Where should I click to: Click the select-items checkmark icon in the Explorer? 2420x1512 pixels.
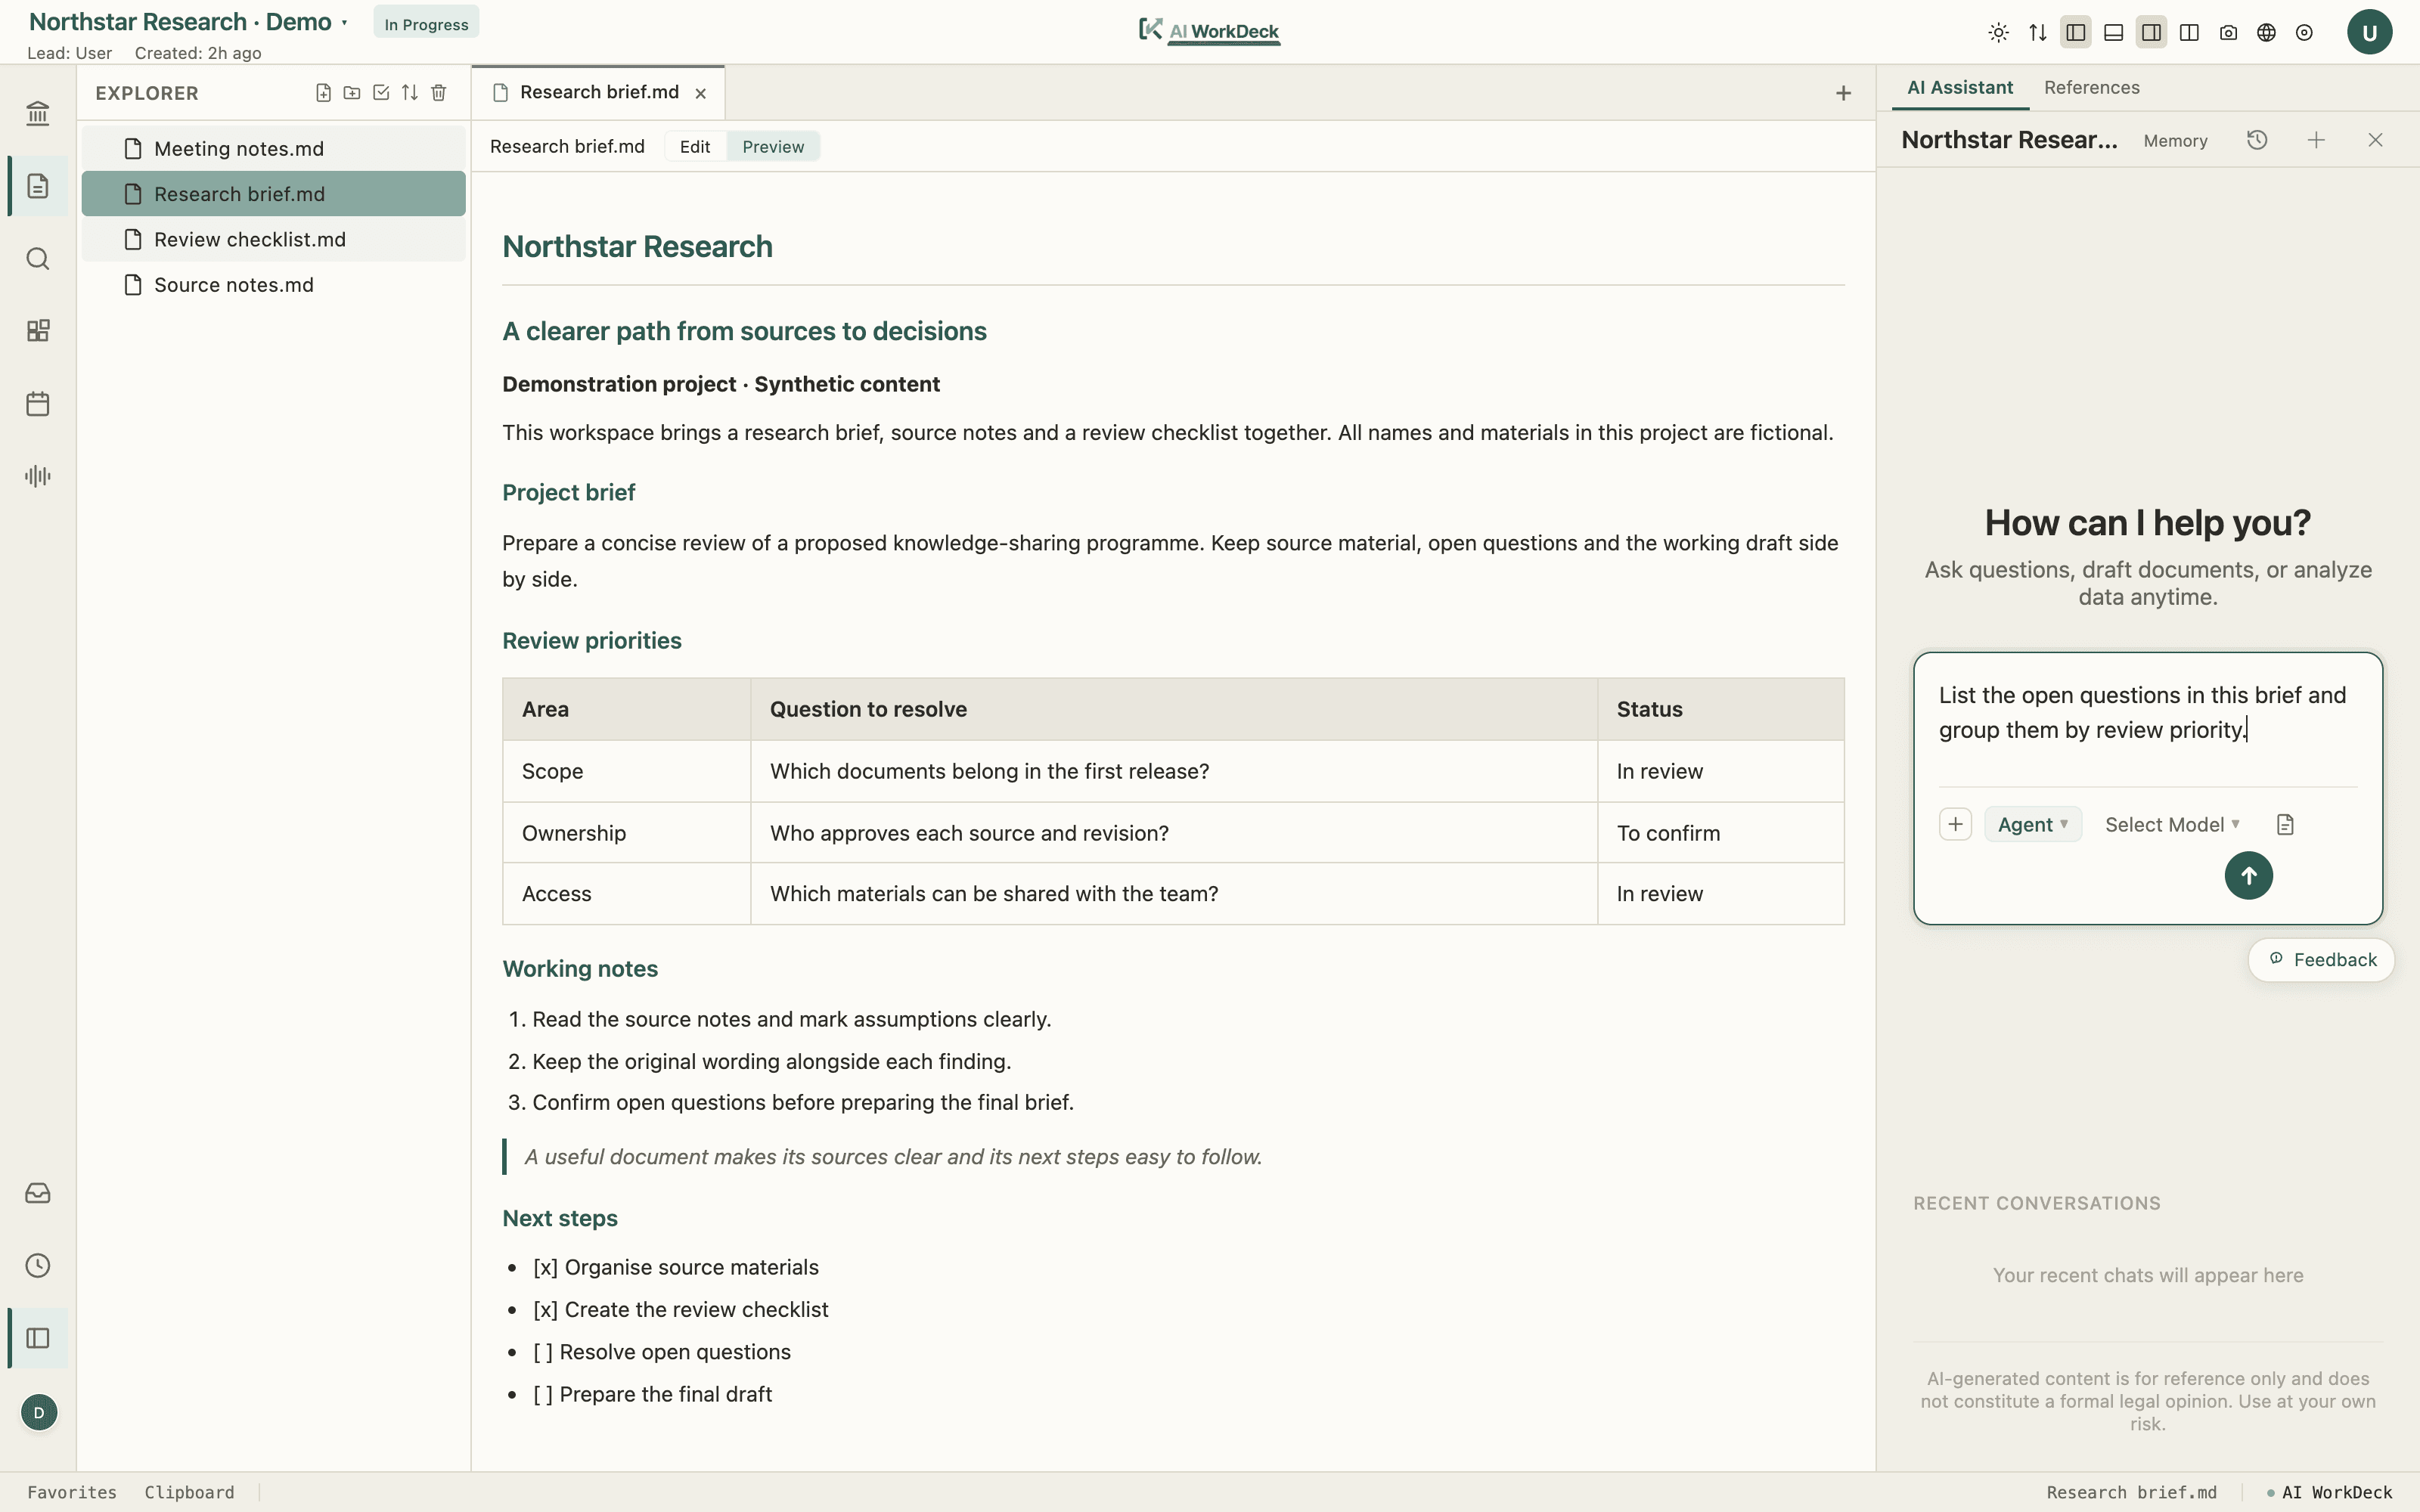381,93
